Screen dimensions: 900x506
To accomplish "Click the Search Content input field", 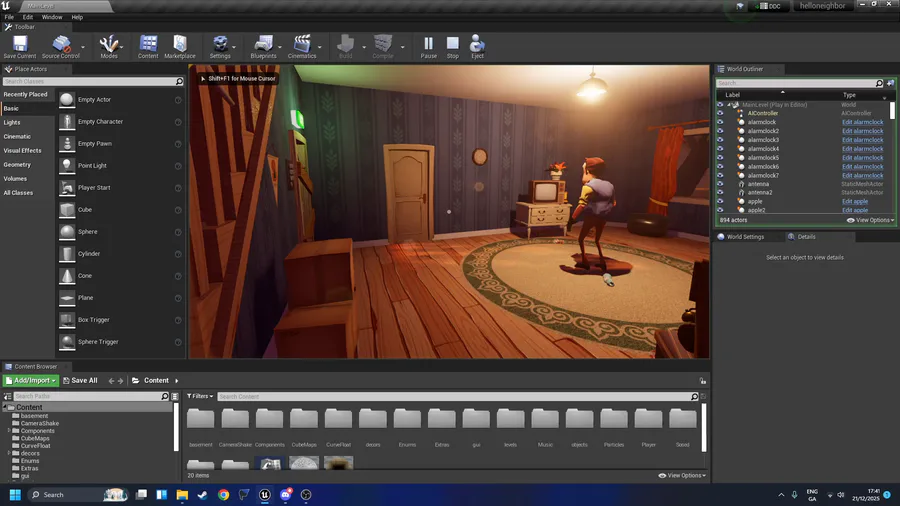I will pos(453,396).
